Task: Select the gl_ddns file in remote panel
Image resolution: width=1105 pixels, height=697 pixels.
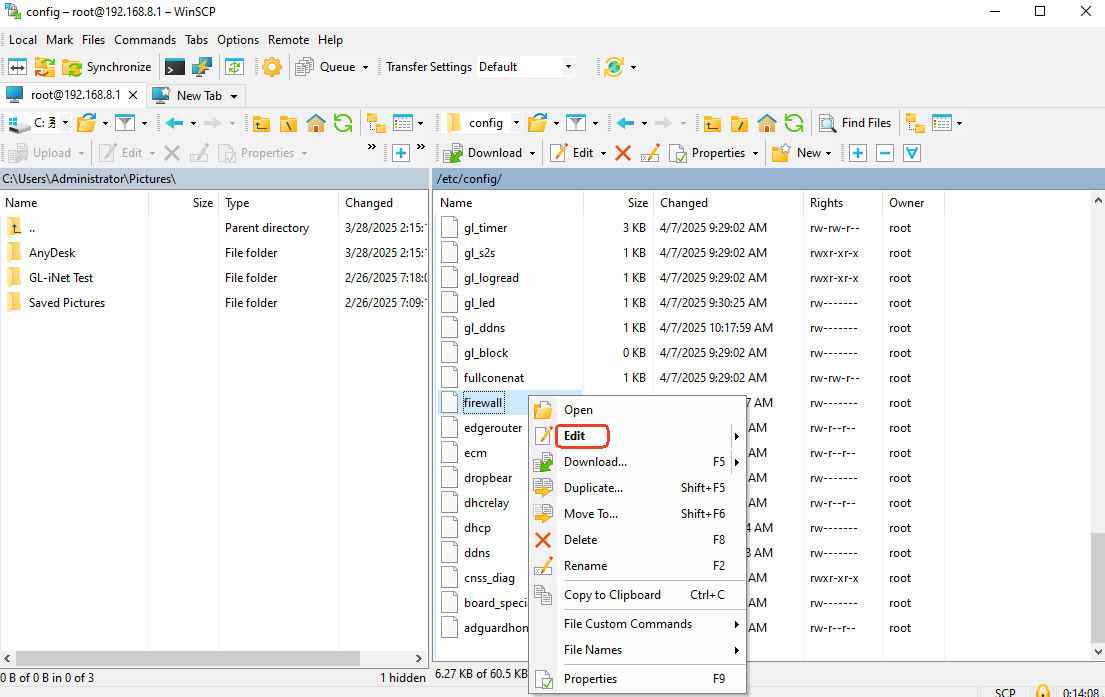Action: point(484,328)
